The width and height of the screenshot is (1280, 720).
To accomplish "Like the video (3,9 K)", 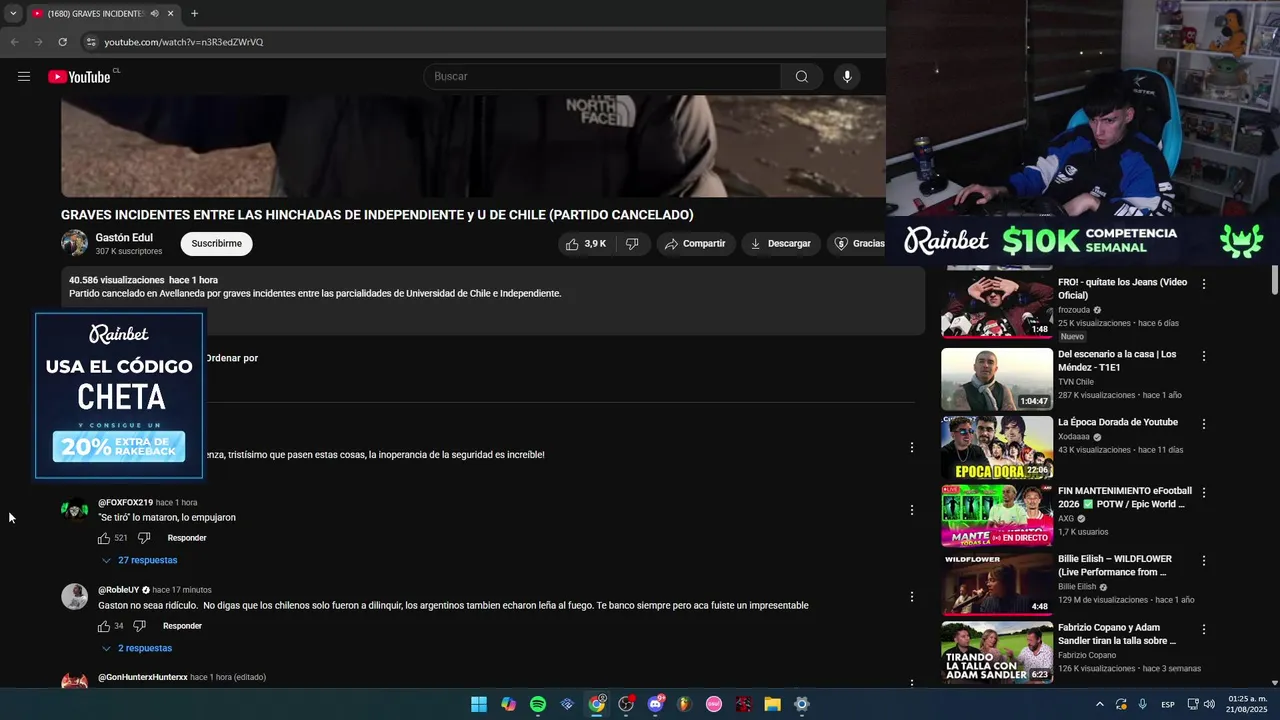I will 586,244.
